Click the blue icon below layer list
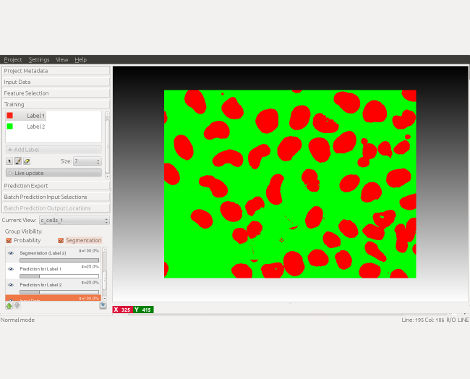This screenshot has width=470, height=379. tap(103, 305)
